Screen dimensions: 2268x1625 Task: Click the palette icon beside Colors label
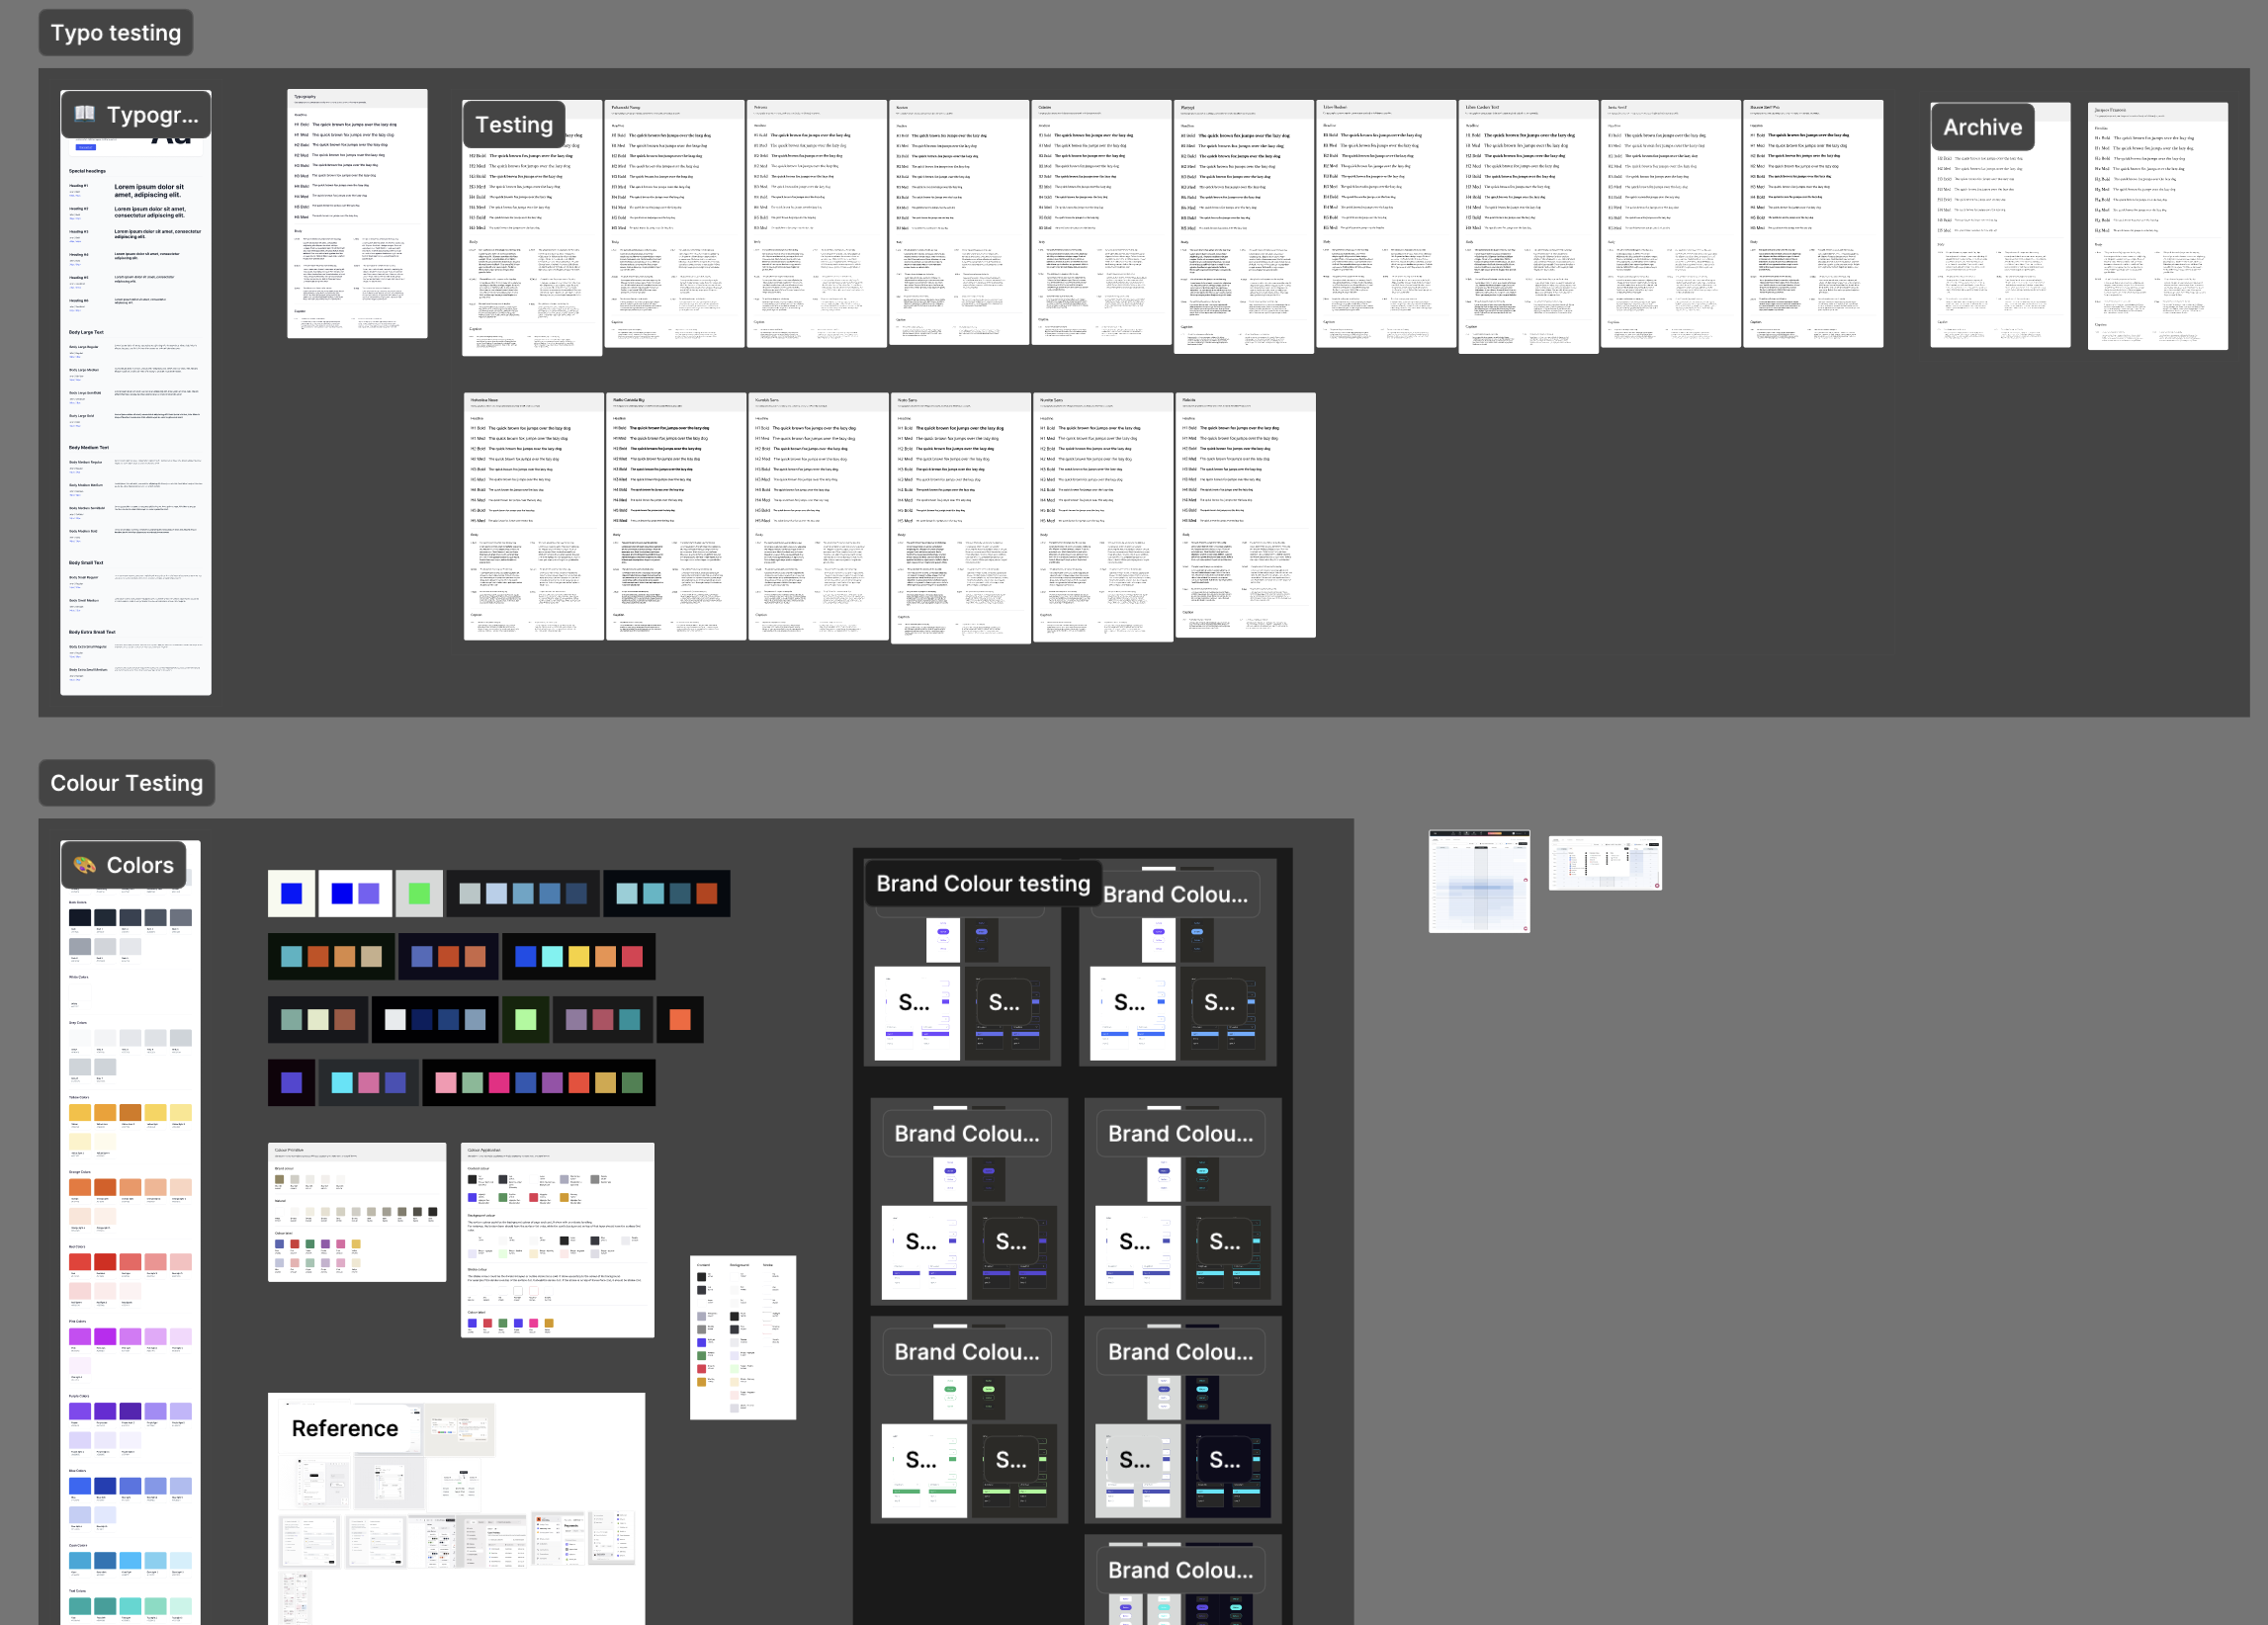(x=84, y=865)
